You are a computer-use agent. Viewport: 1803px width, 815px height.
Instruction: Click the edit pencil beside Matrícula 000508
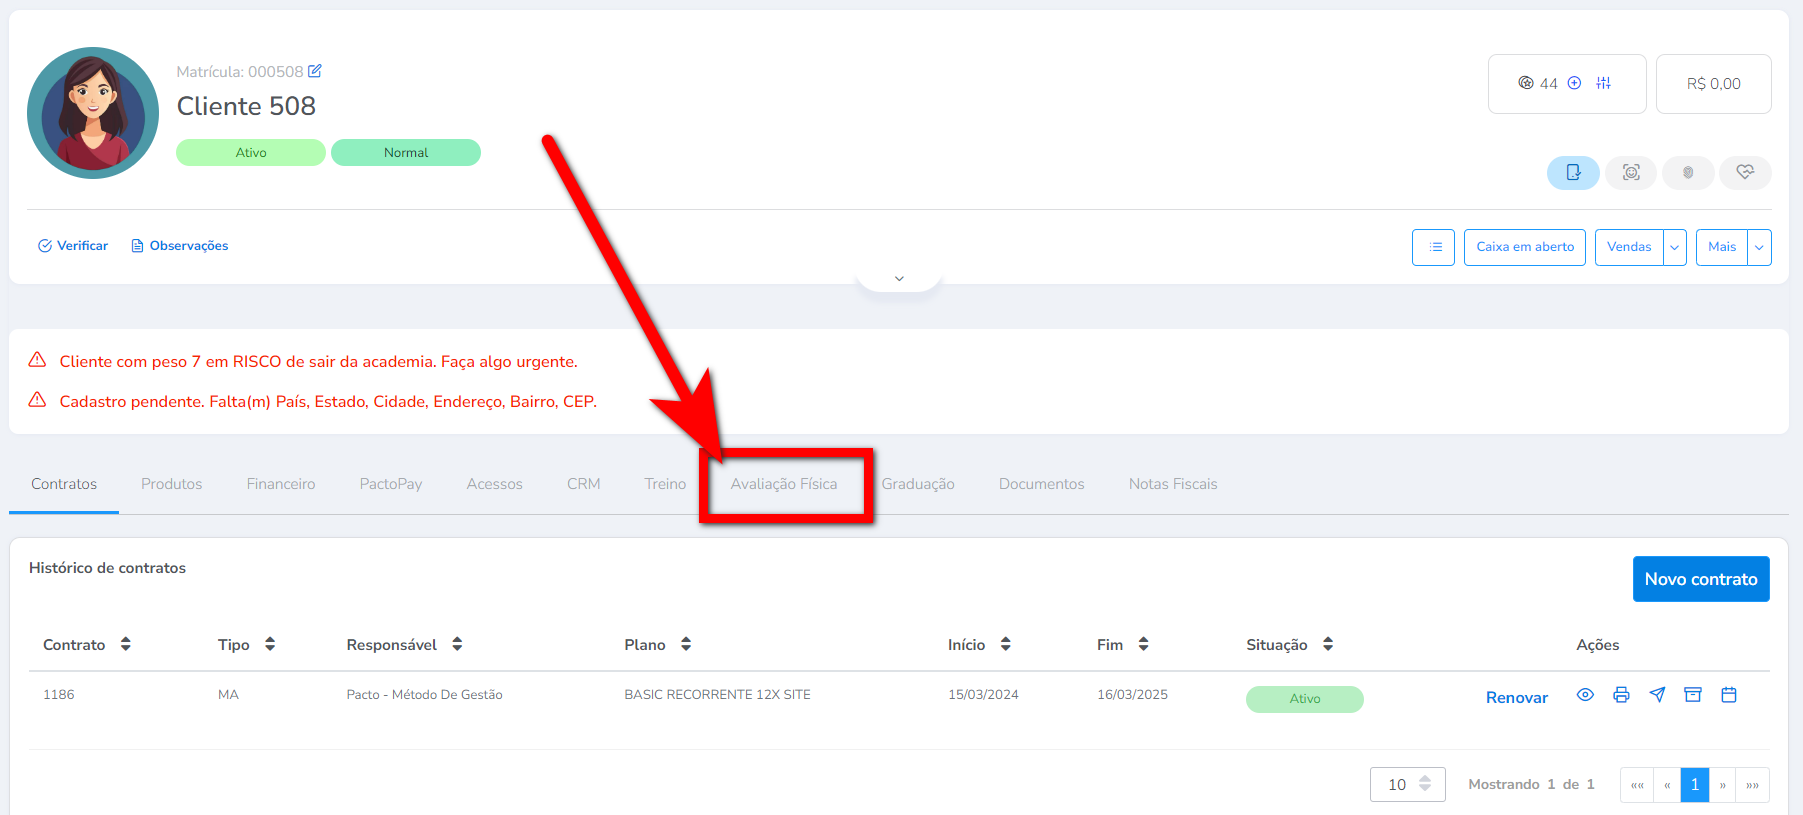point(315,71)
